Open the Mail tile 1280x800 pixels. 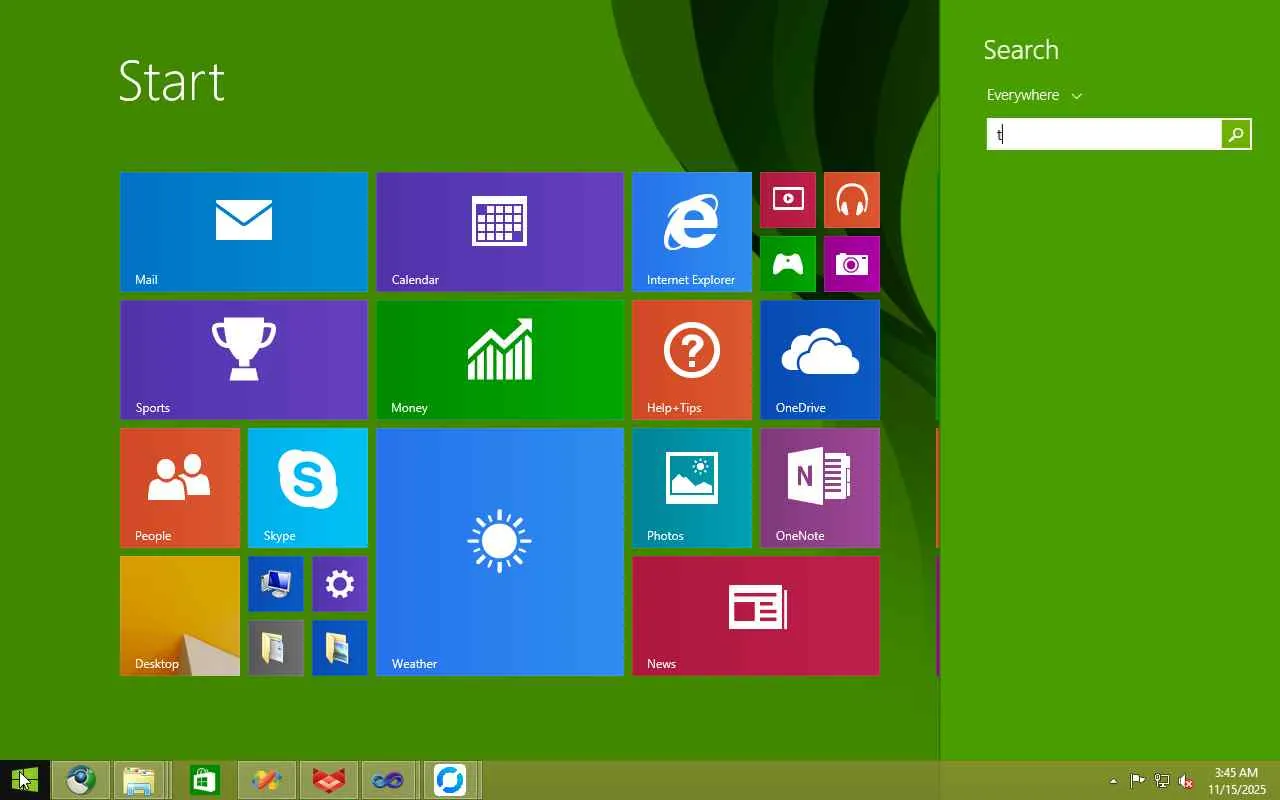coord(244,232)
